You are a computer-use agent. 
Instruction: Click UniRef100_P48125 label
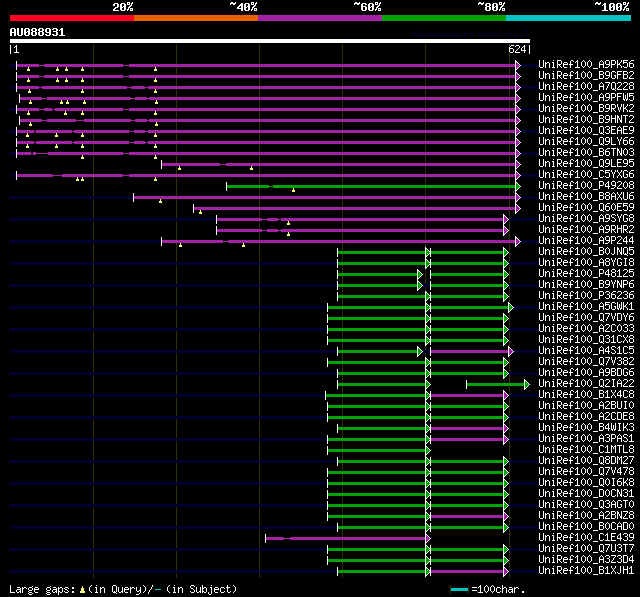pyautogui.click(x=586, y=274)
